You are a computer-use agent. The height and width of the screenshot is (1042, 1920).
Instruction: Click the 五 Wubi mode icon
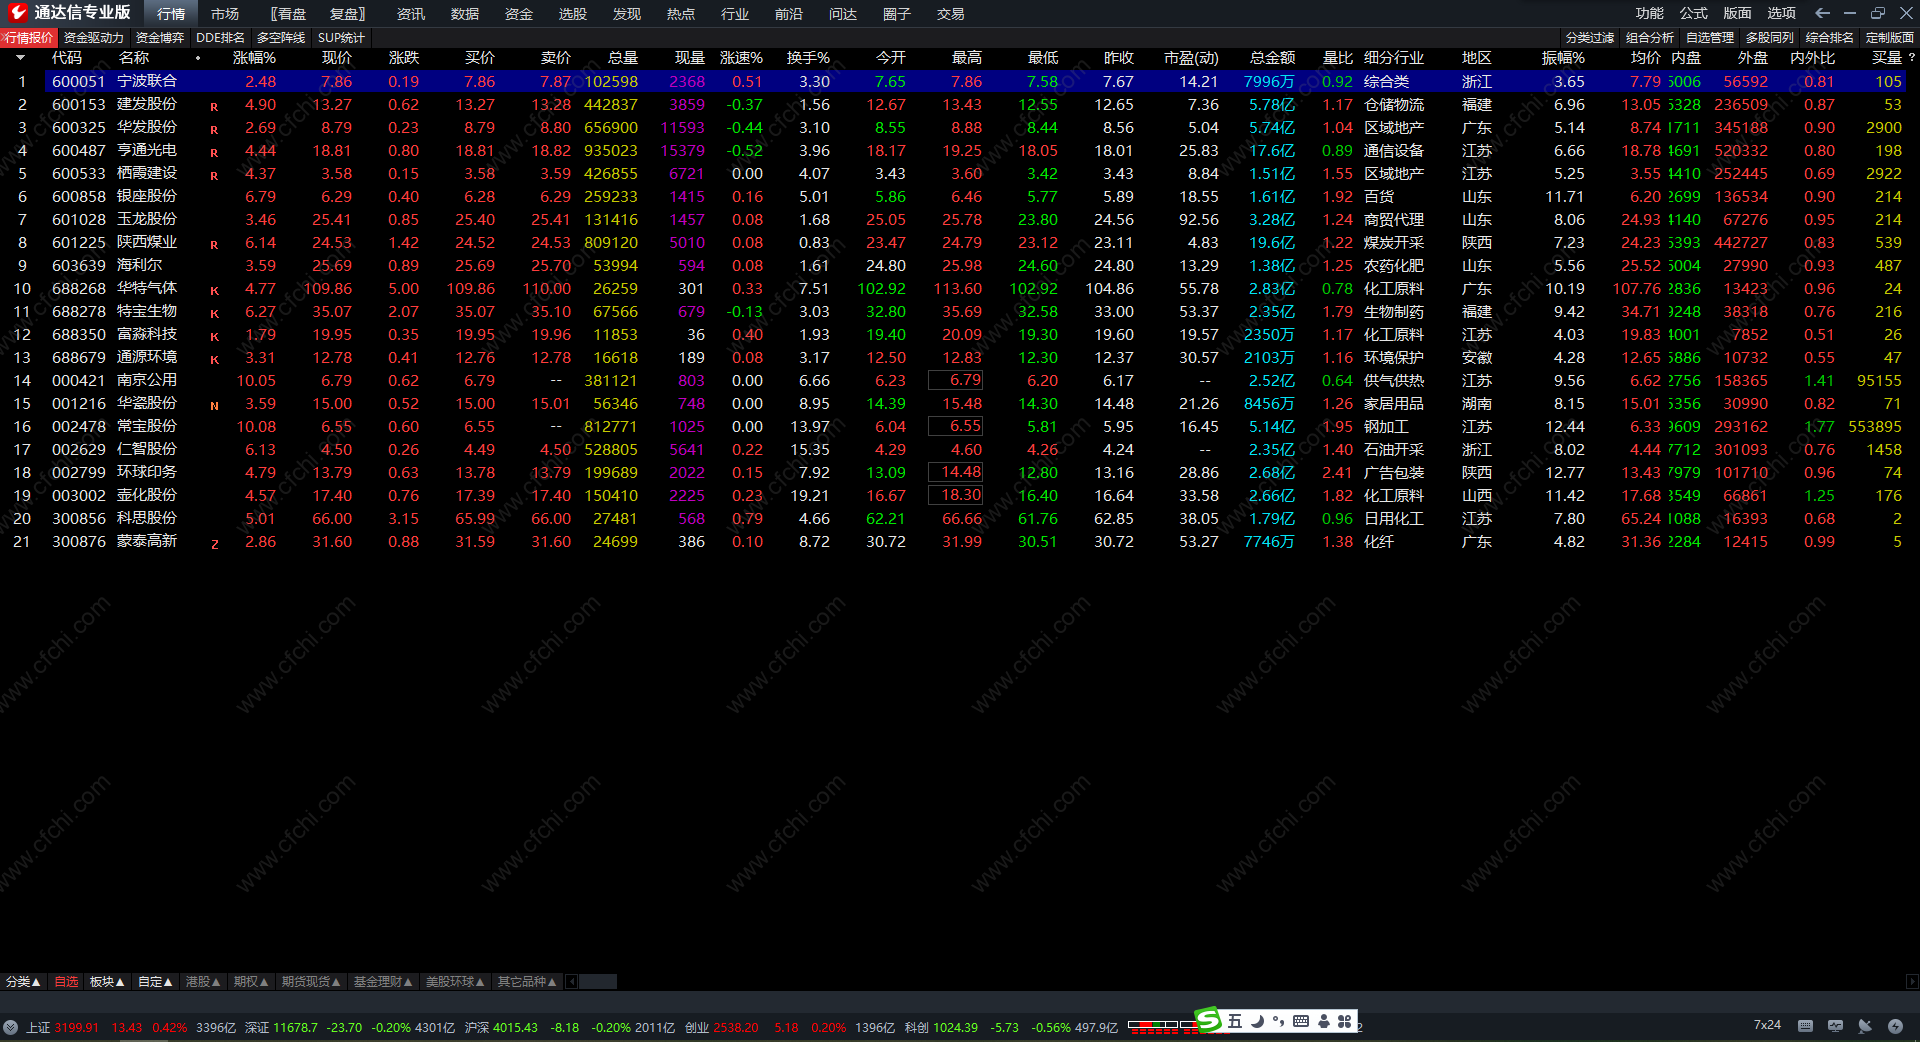click(1235, 1021)
